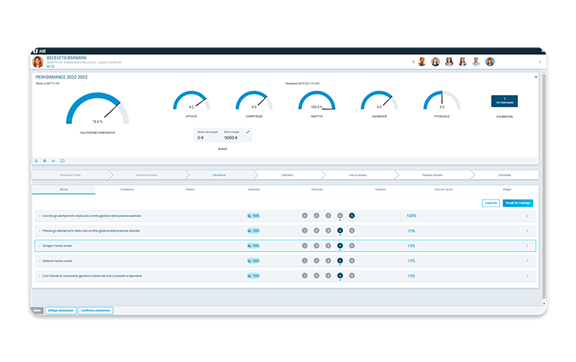The image size is (576, 362).
Task: Open the Leadership tab
Action: tap(253, 189)
